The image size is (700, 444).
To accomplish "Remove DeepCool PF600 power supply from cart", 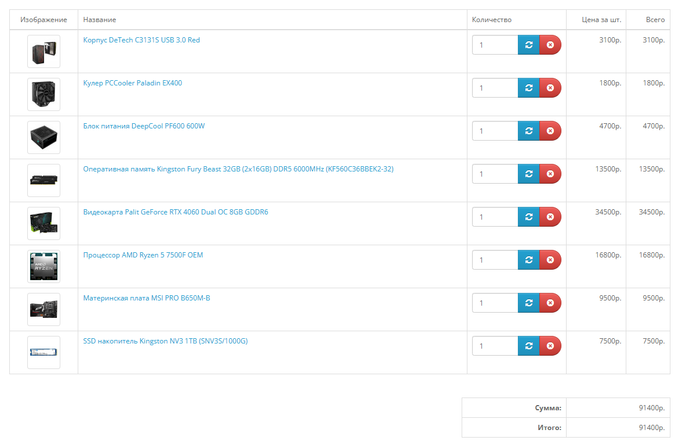I will click(550, 131).
